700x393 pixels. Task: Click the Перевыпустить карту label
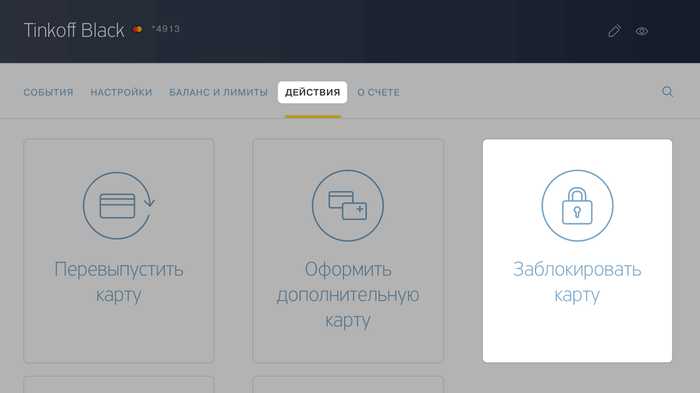[119, 282]
